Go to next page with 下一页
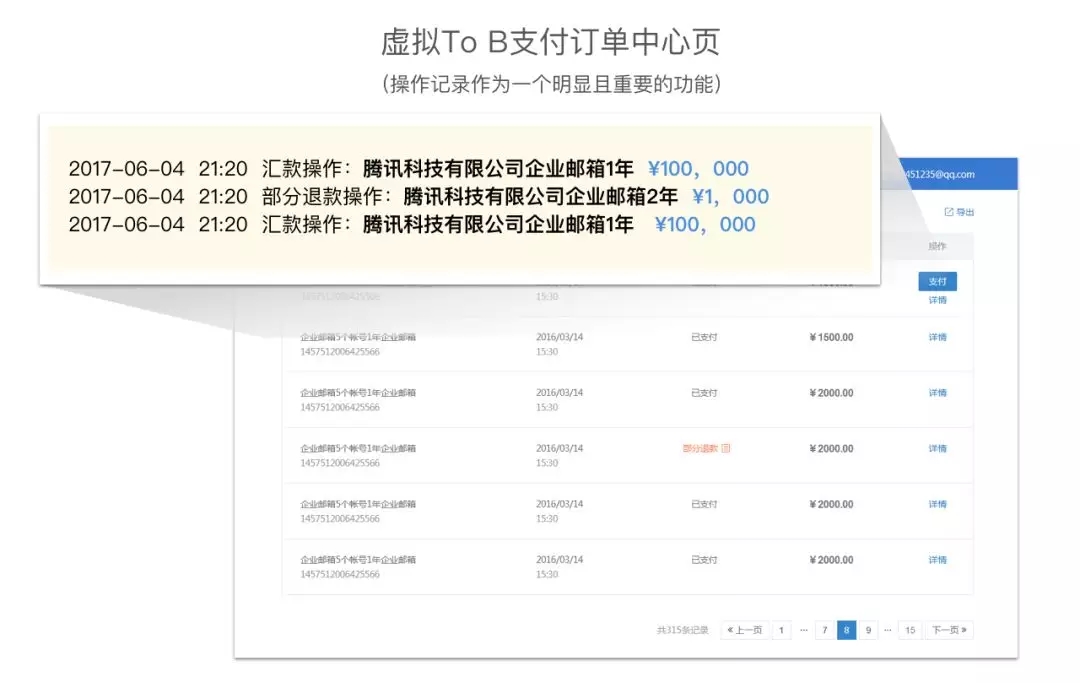The width and height of the screenshot is (1080, 683). coord(949,630)
